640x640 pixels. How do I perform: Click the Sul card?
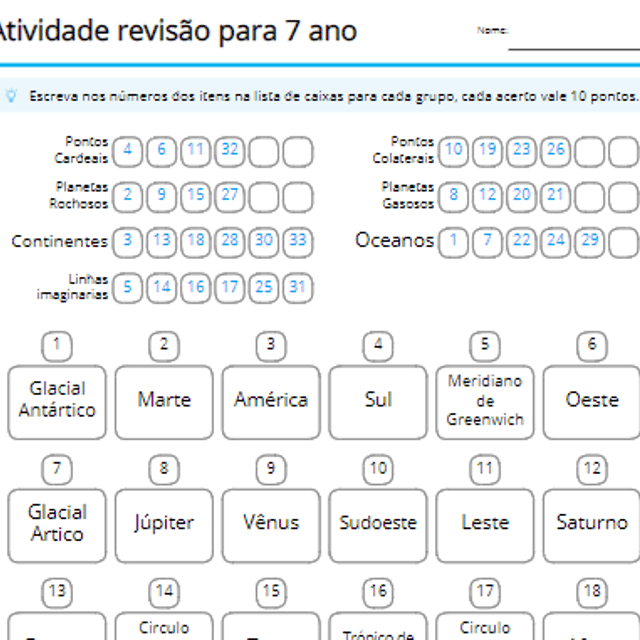click(378, 402)
